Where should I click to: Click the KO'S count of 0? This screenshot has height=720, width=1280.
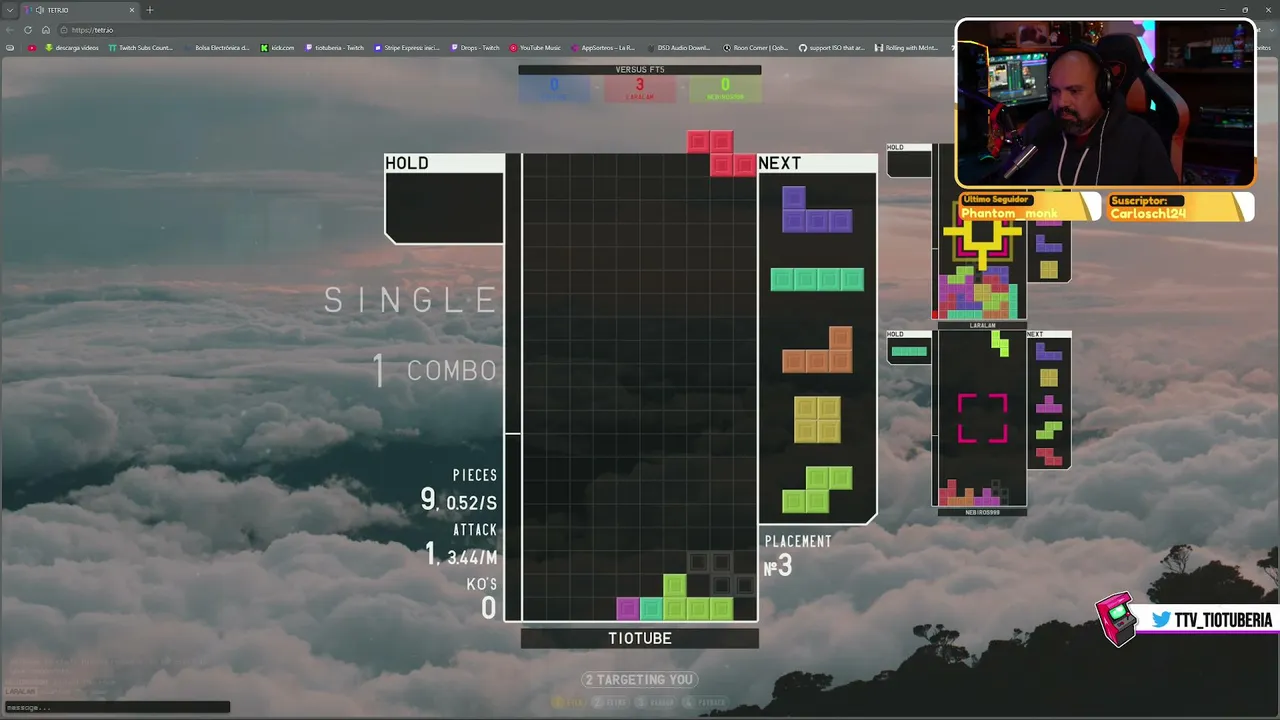(x=488, y=607)
